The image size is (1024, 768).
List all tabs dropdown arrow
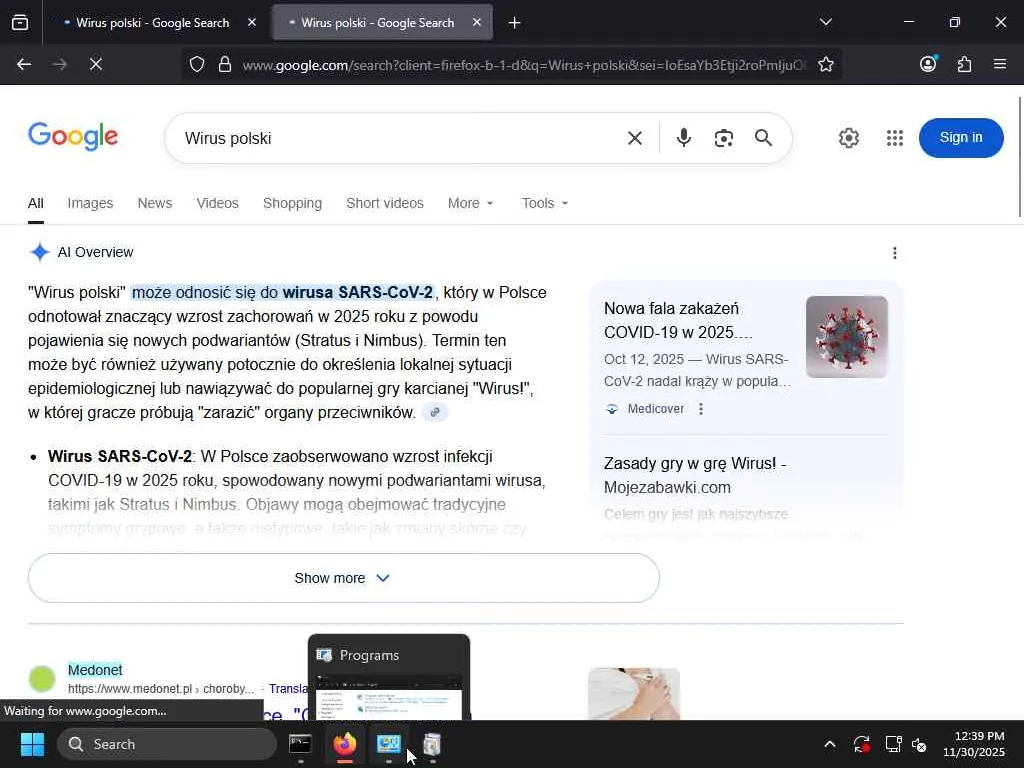(x=825, y=22)
